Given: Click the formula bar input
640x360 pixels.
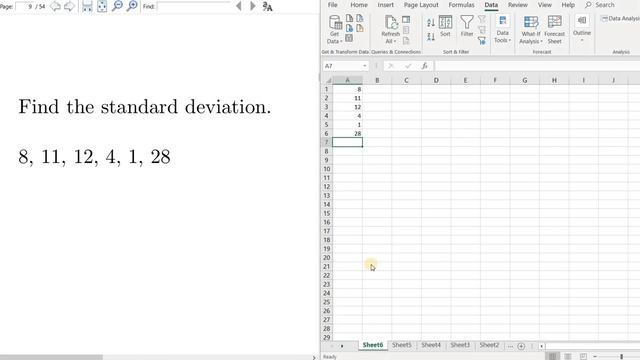Looking at the screenshot, I should [x=537, y=66].
